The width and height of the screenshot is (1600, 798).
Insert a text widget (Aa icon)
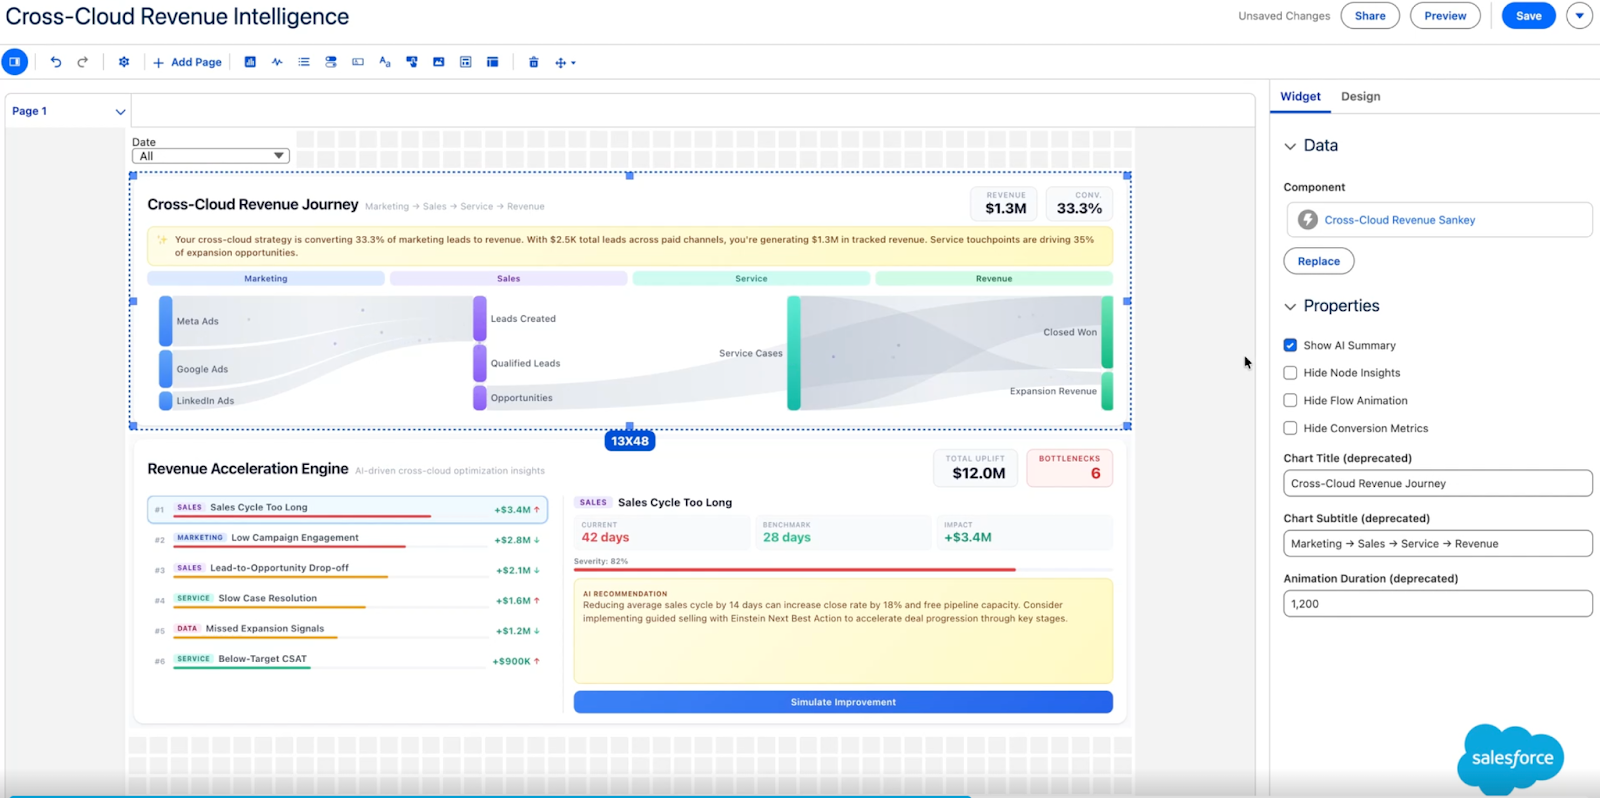(x=385, y=62)
